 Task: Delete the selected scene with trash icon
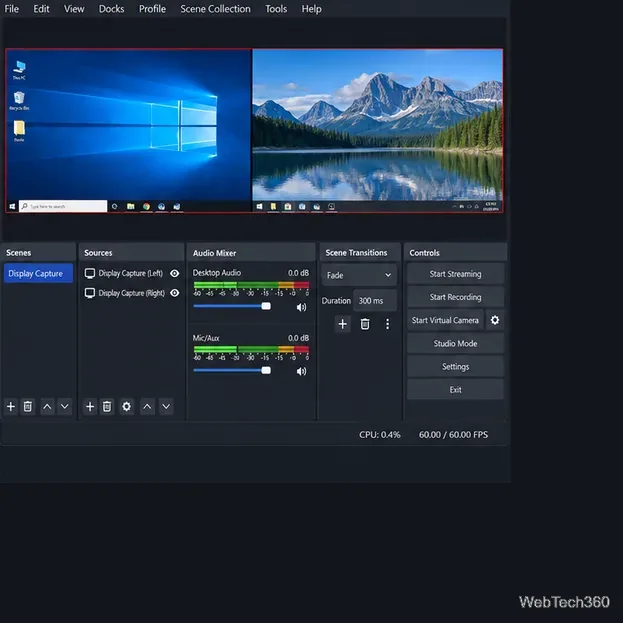click(x=28, y=406)
